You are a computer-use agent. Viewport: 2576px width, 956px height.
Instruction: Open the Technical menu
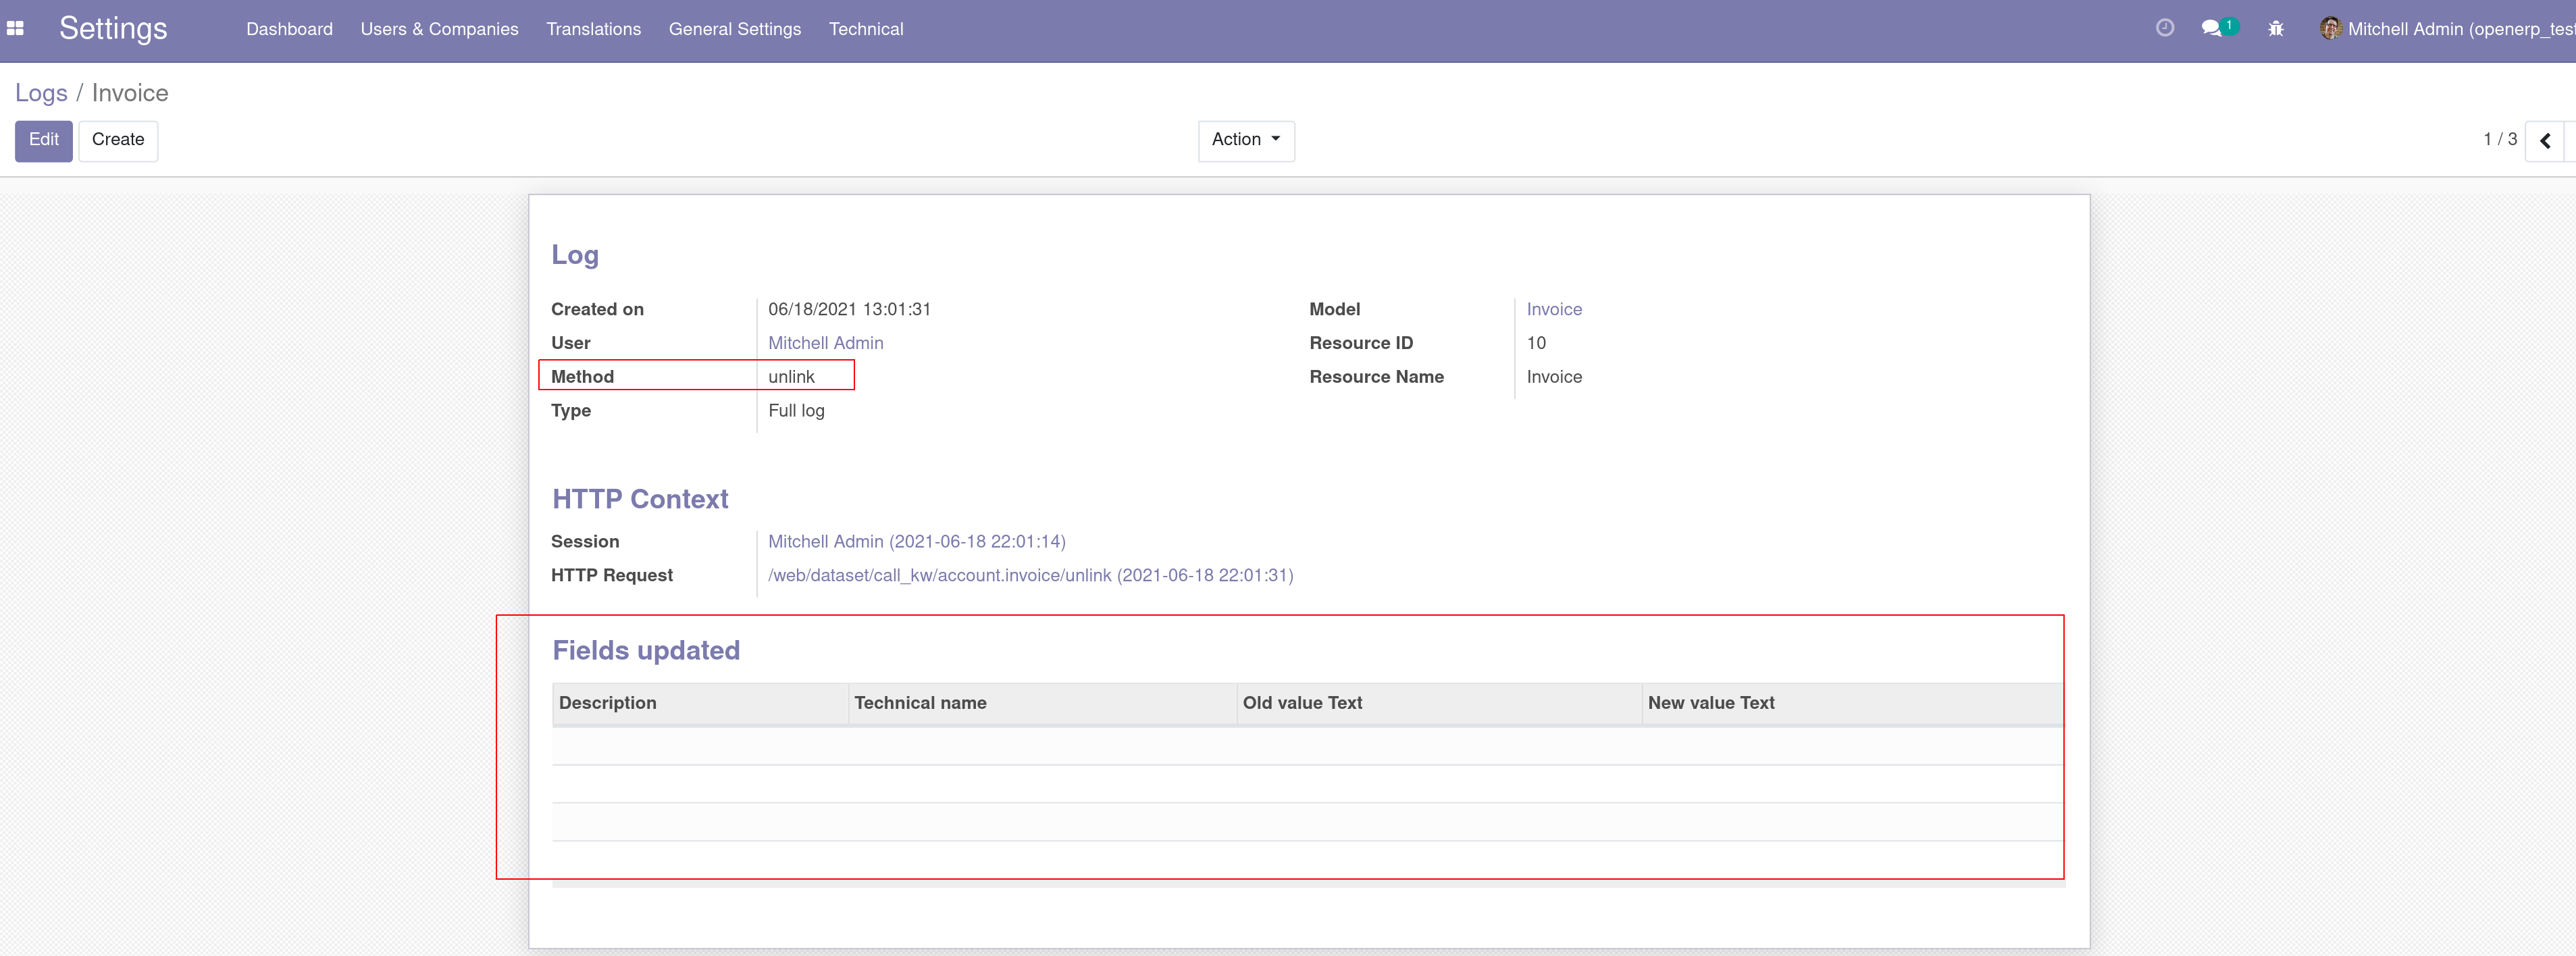click(866, 29)
